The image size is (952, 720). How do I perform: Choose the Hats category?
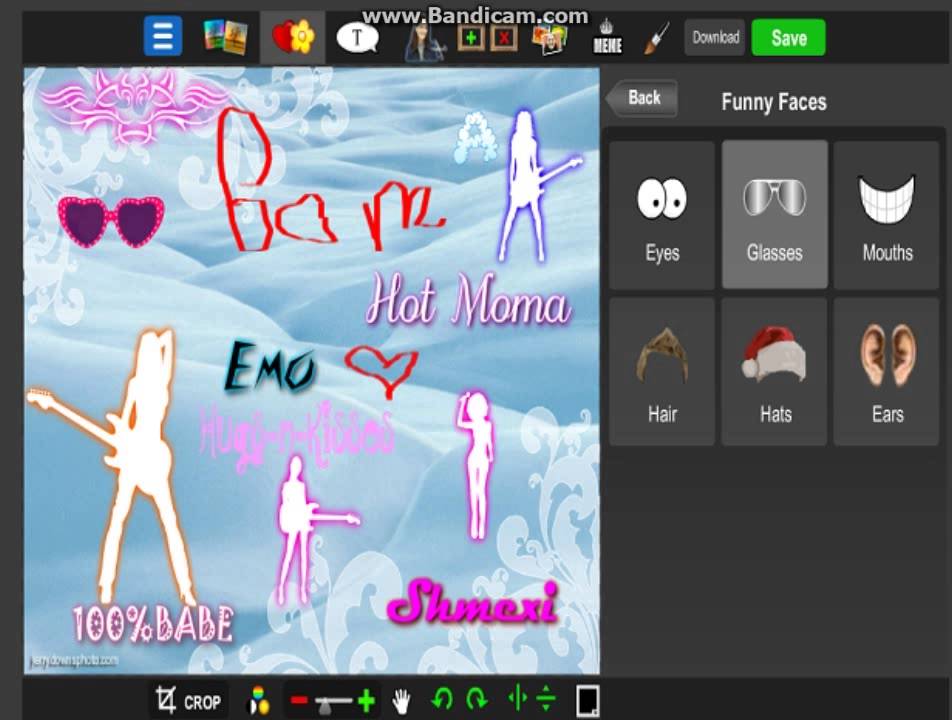point(775,372)
